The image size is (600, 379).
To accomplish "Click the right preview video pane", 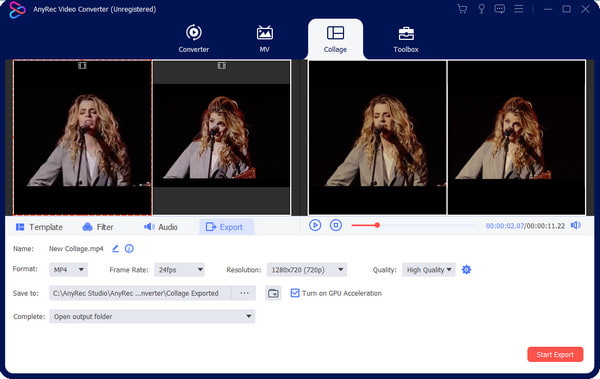I will (x=517, y=137).
